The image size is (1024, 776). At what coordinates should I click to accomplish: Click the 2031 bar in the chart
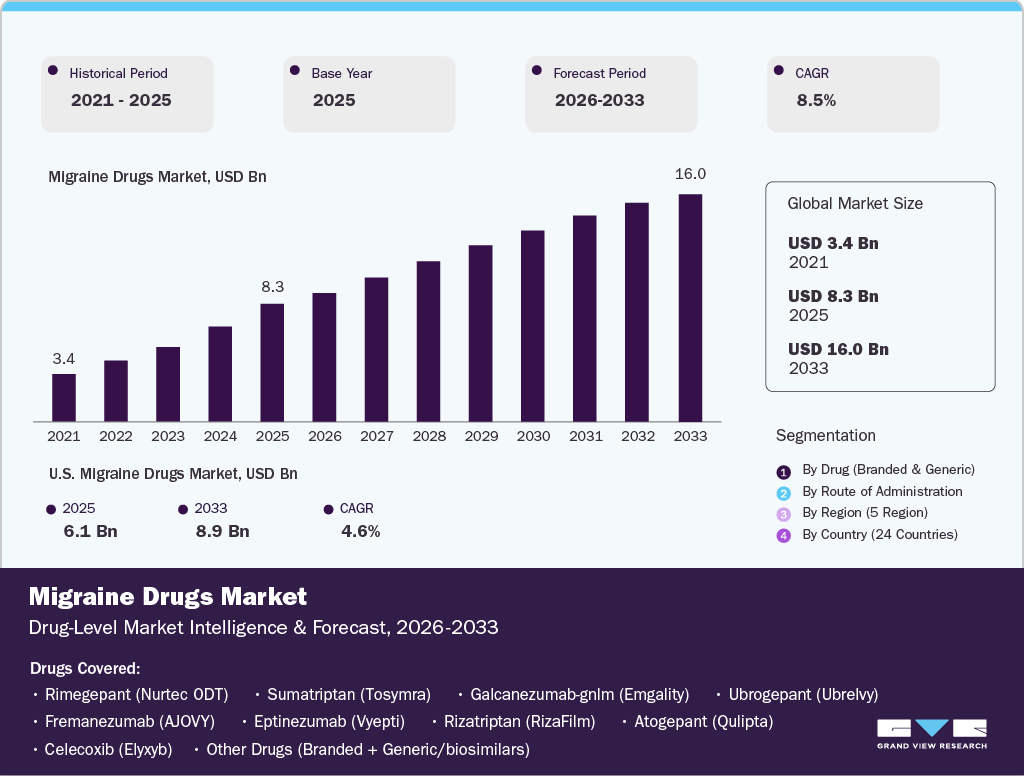[x=585, y=318]
